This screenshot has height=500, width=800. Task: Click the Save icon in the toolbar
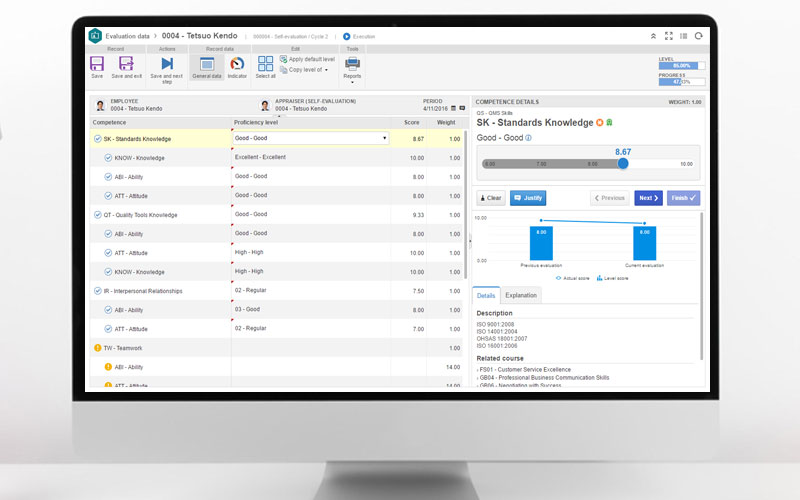(x=97, y=64)
